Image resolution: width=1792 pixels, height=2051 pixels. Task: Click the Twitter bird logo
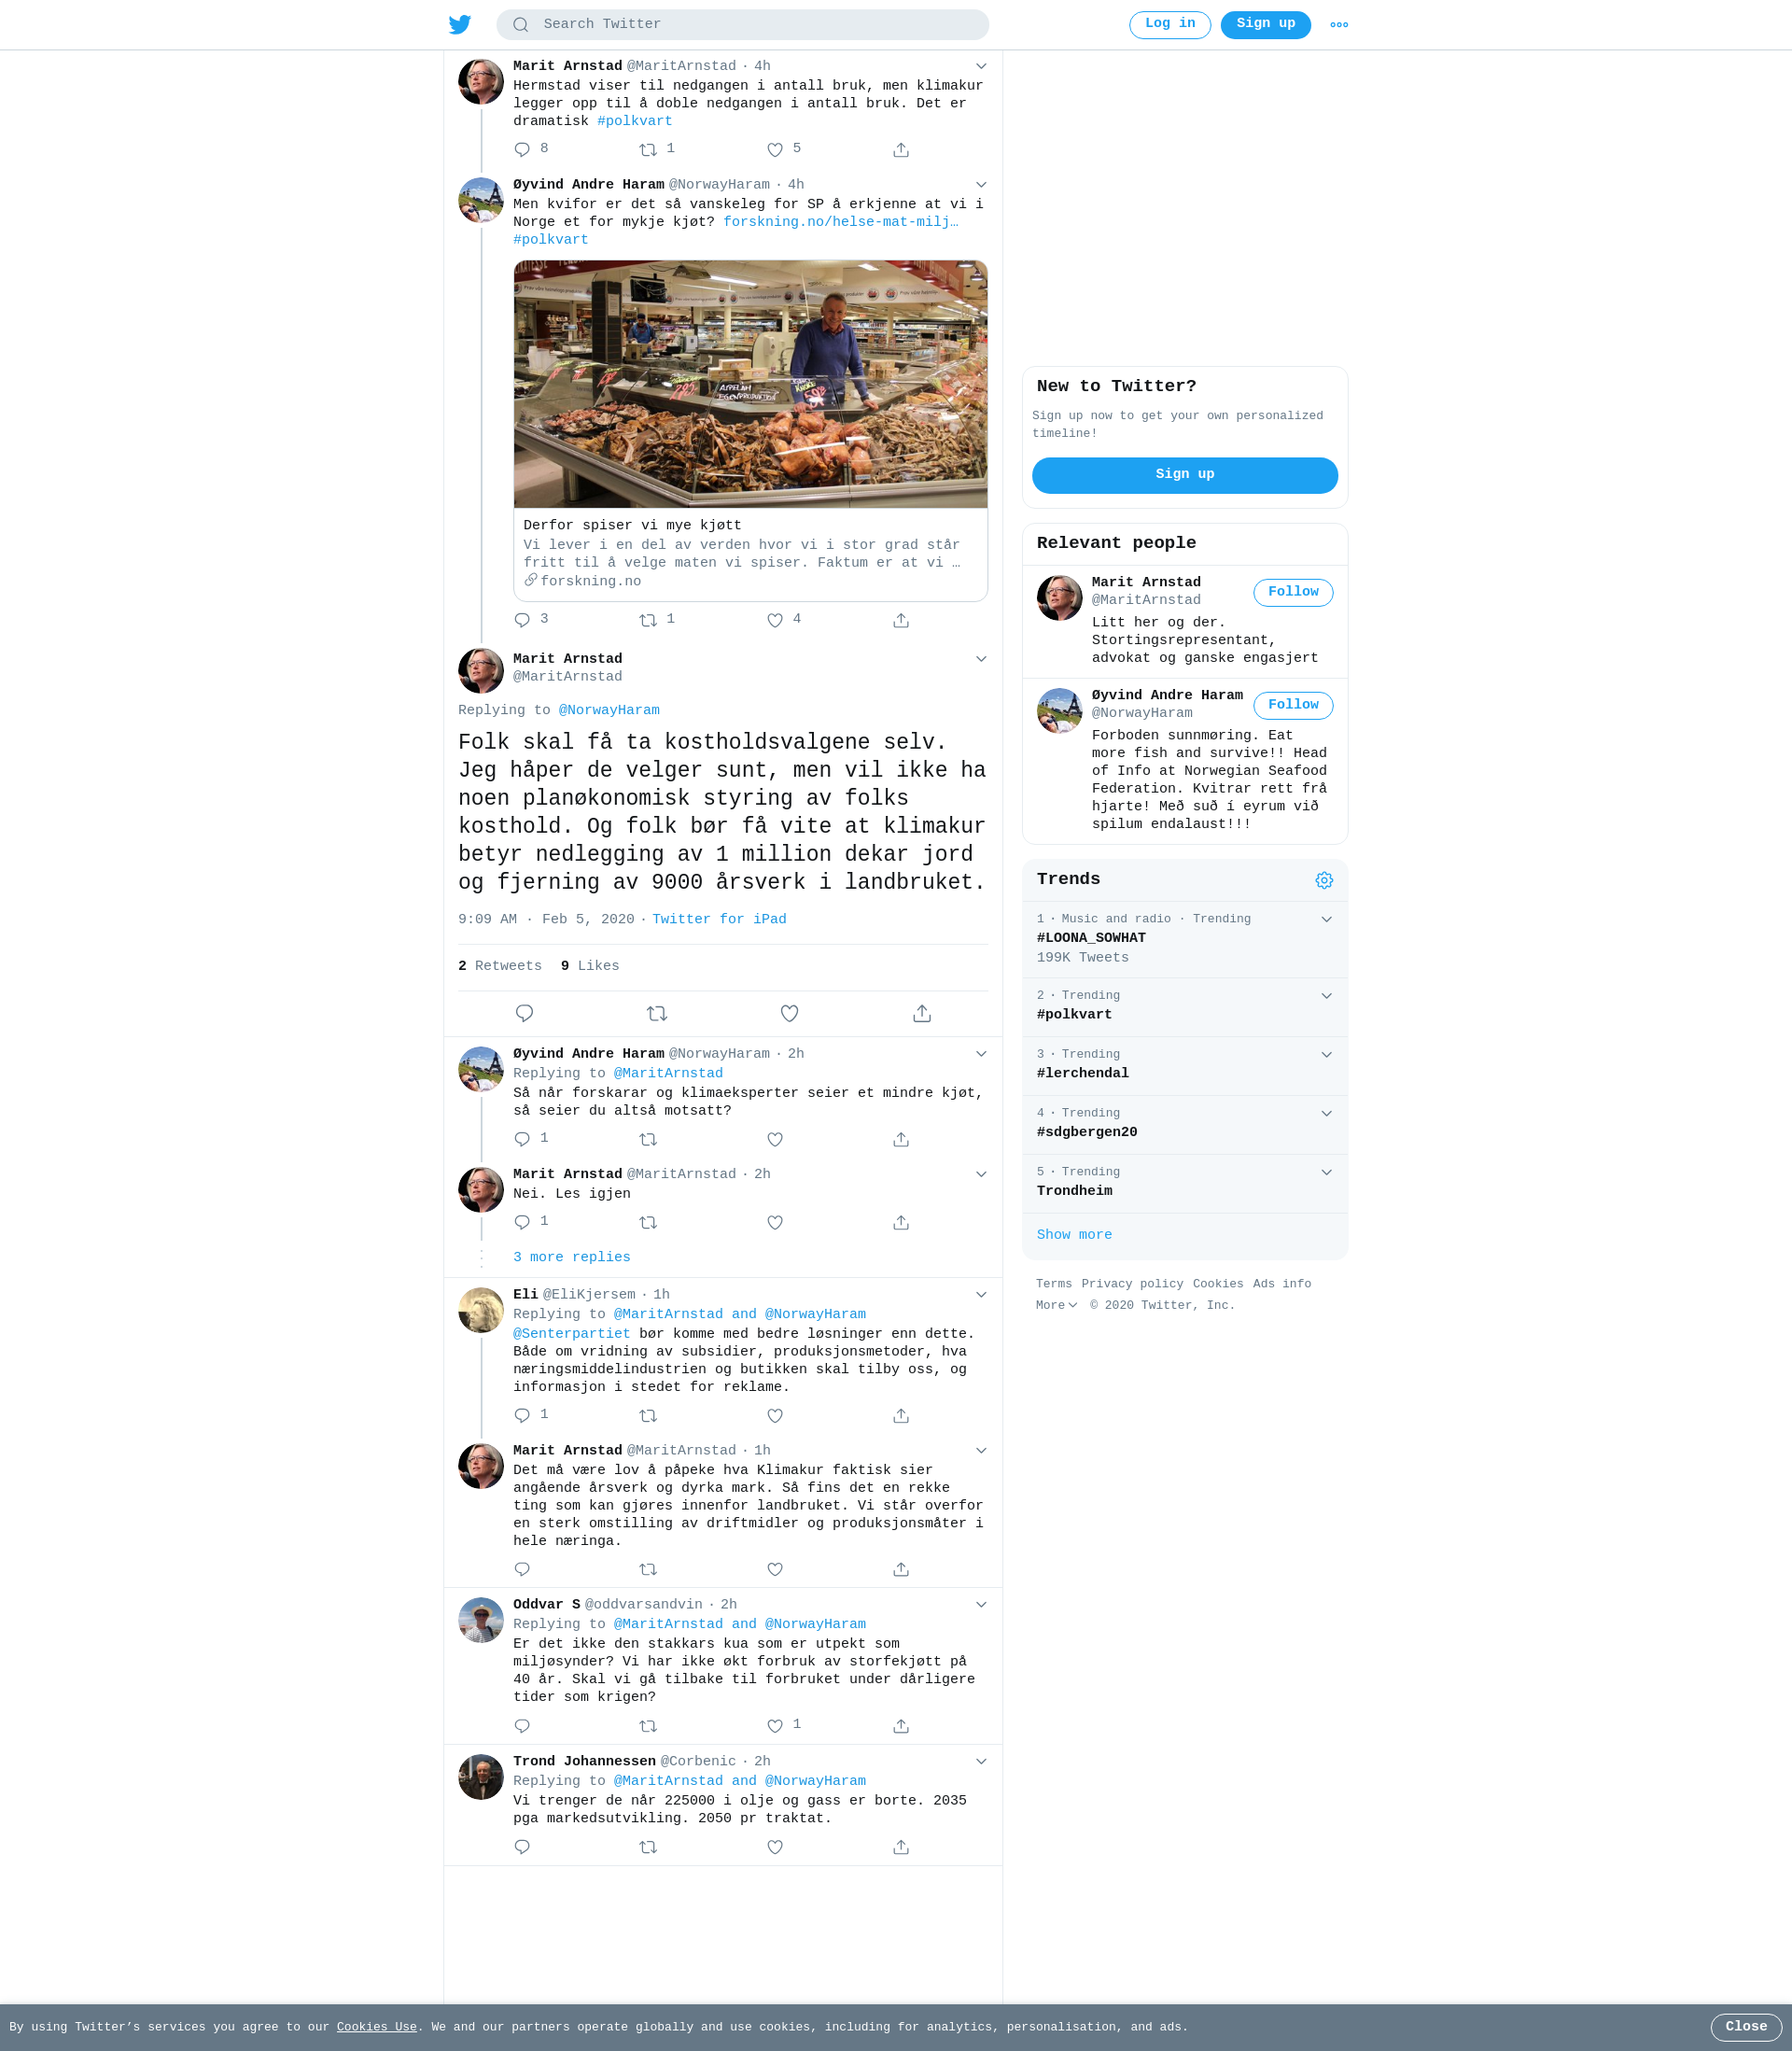(460, 25)
